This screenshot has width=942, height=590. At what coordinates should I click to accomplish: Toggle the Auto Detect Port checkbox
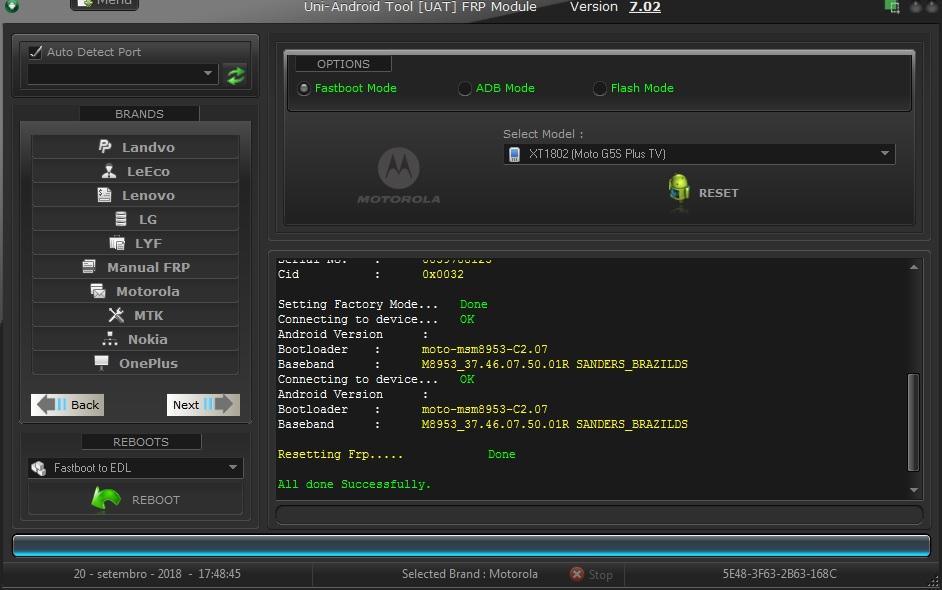pyautogui.click(x=36, y=52)
